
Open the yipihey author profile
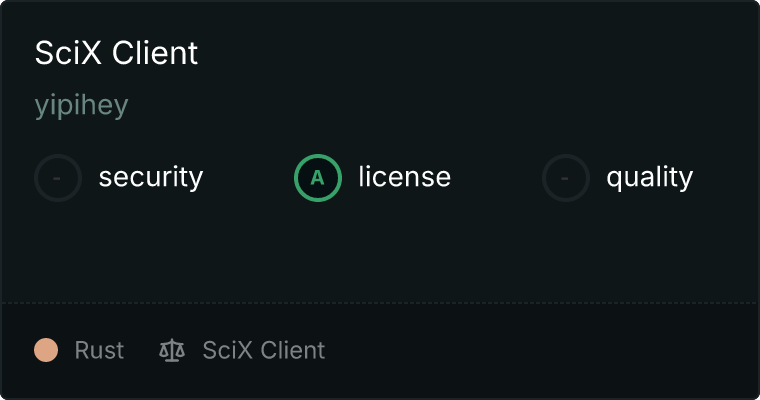81,106
